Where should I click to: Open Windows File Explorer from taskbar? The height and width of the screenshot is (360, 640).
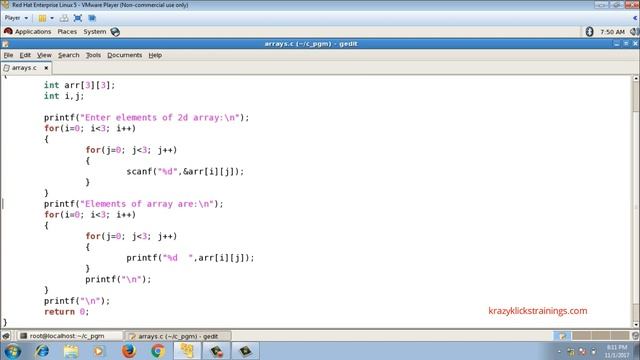(x=71, y=351)
